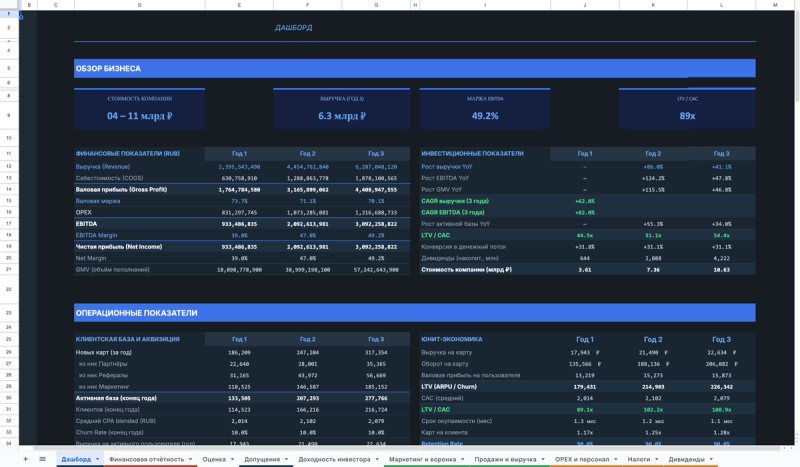Switch to the Дивиденды sheet tab
This screenshot has height=467, width=800.
pyautogui.click(x=687, y=459)
